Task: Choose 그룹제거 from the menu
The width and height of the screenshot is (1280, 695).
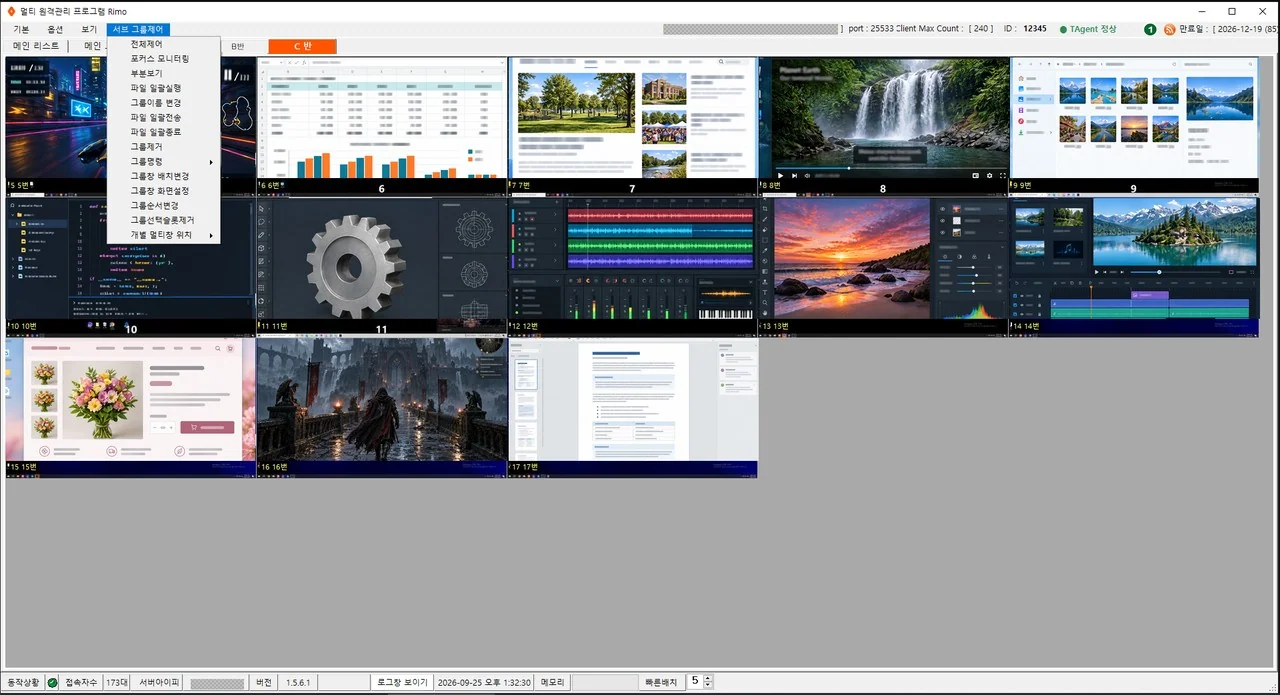Action: [163, 147]
